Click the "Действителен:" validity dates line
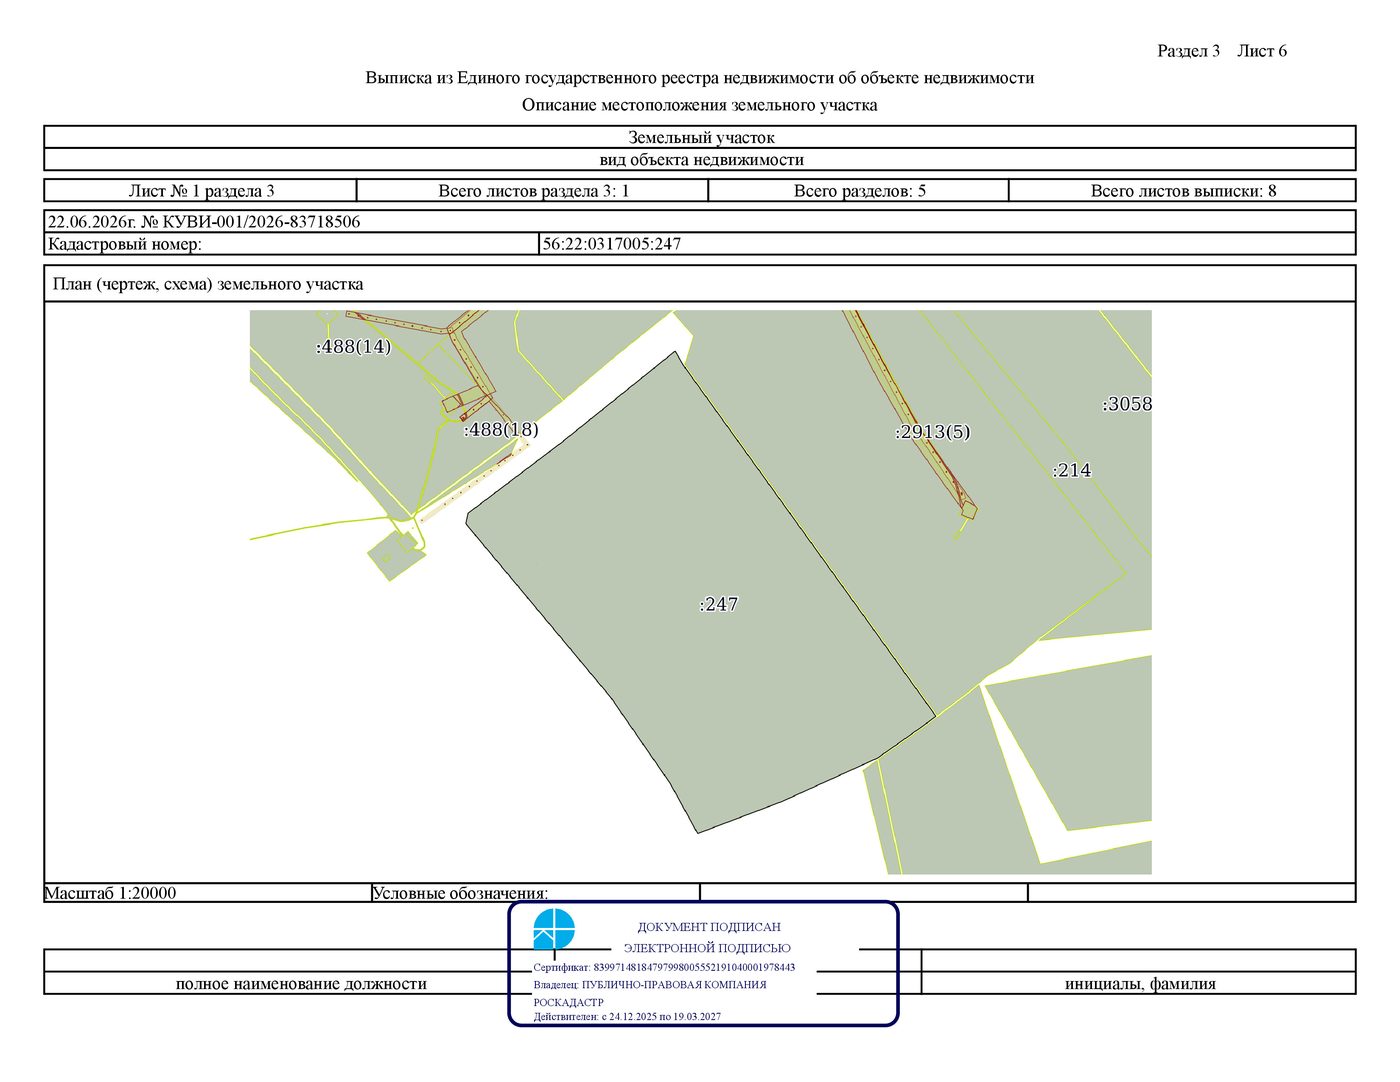The width and height of the screenshot is (1400, 1082). [627, 1017]
